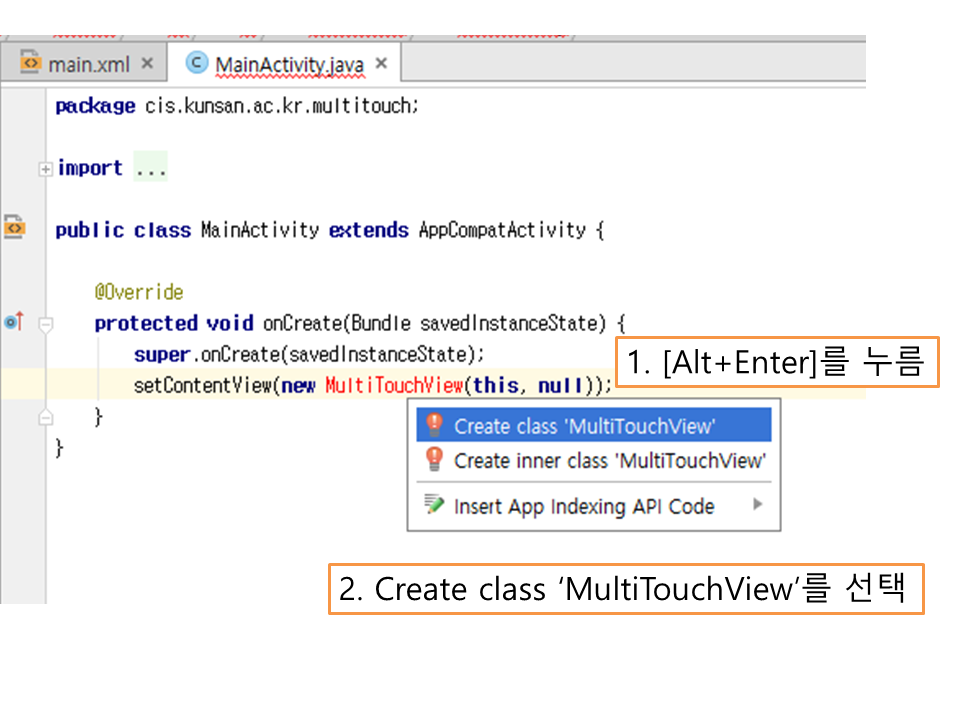Click the related XML file gutter icon
Viewport: 960px width, 720px height.
(14, 228)
